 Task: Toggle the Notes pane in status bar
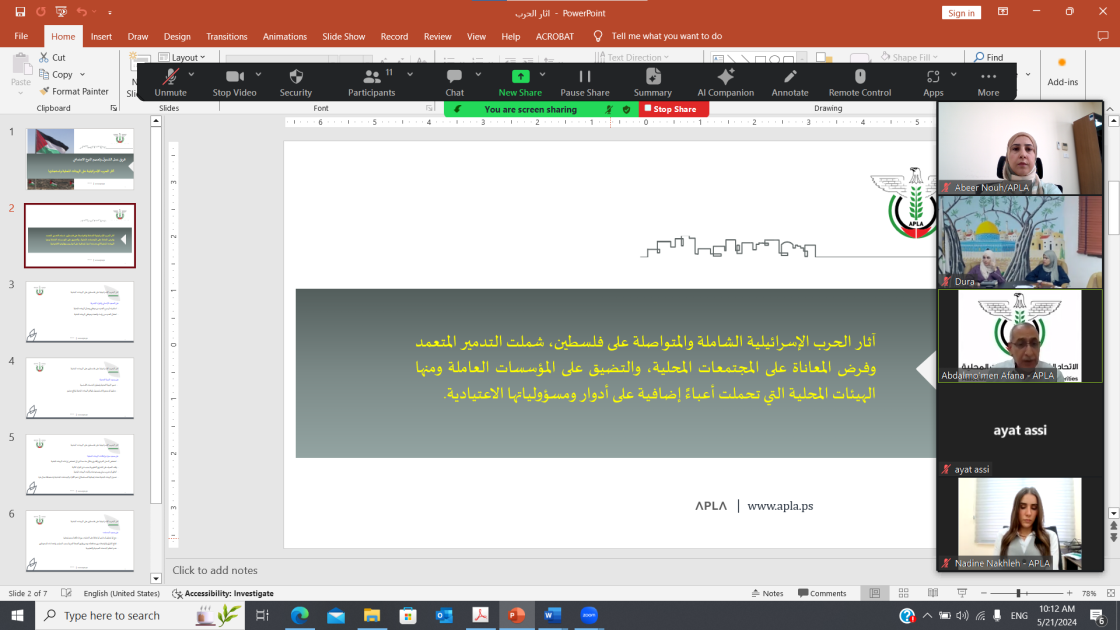tap(767, 593)
